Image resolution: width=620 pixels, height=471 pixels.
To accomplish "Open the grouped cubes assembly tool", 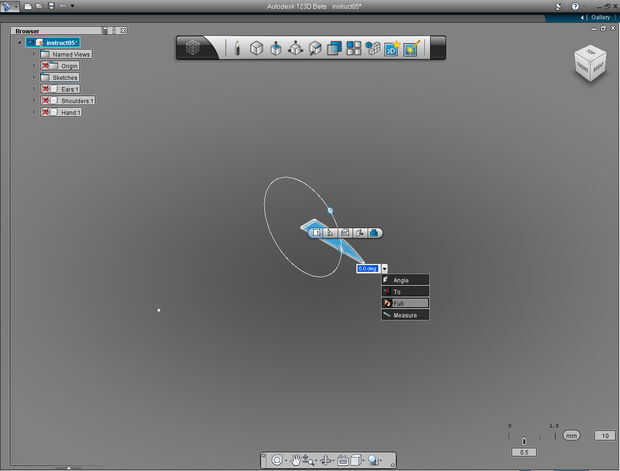I will (x=372, y=48).
